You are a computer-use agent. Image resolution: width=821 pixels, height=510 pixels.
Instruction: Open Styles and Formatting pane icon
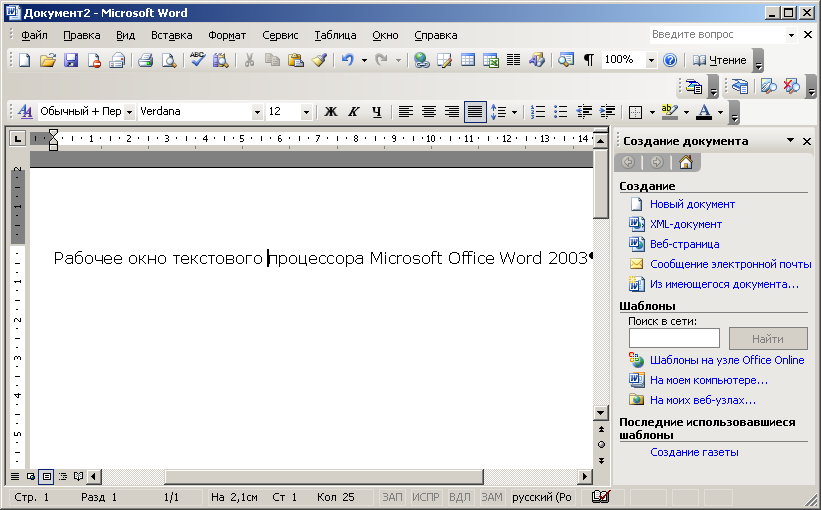(x=25, y=112)
